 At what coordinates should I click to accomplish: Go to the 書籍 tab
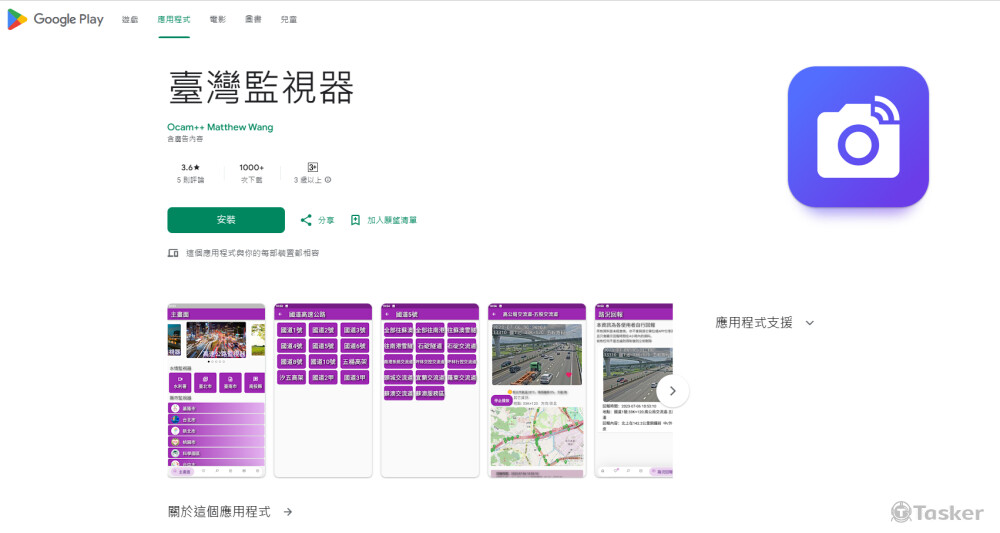point(253,20)
